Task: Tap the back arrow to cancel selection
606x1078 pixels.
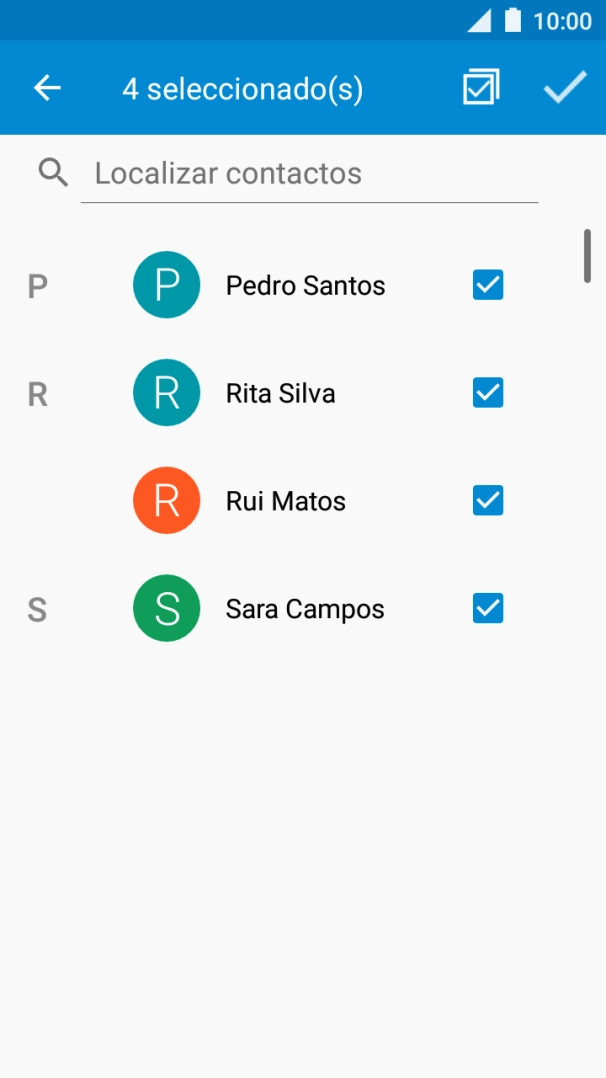Action: point(46,88)
